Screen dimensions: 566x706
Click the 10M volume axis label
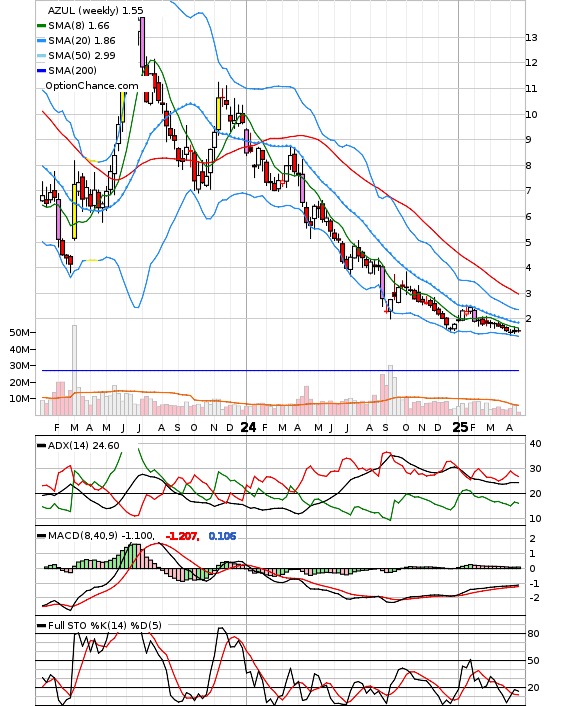(19, 399)
